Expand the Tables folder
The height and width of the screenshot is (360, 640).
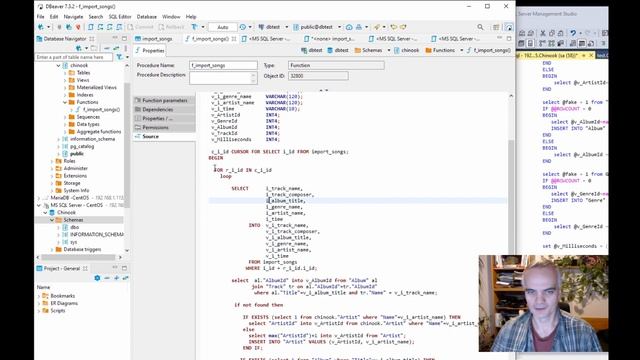[x=65, y=73]
